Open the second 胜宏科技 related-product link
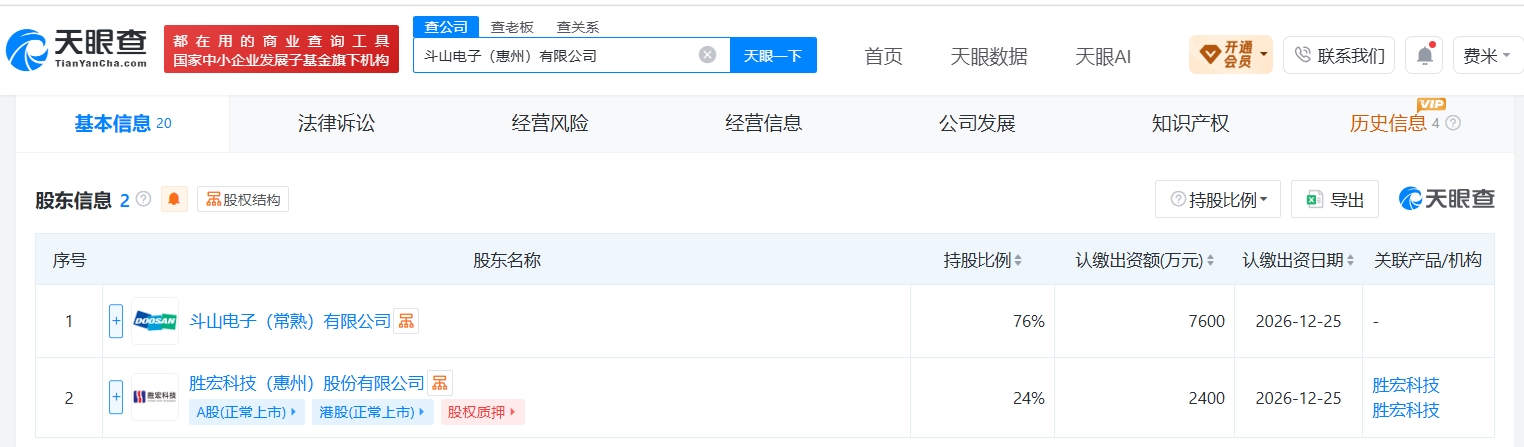1524x447 pixels. tap(1406, 409)
